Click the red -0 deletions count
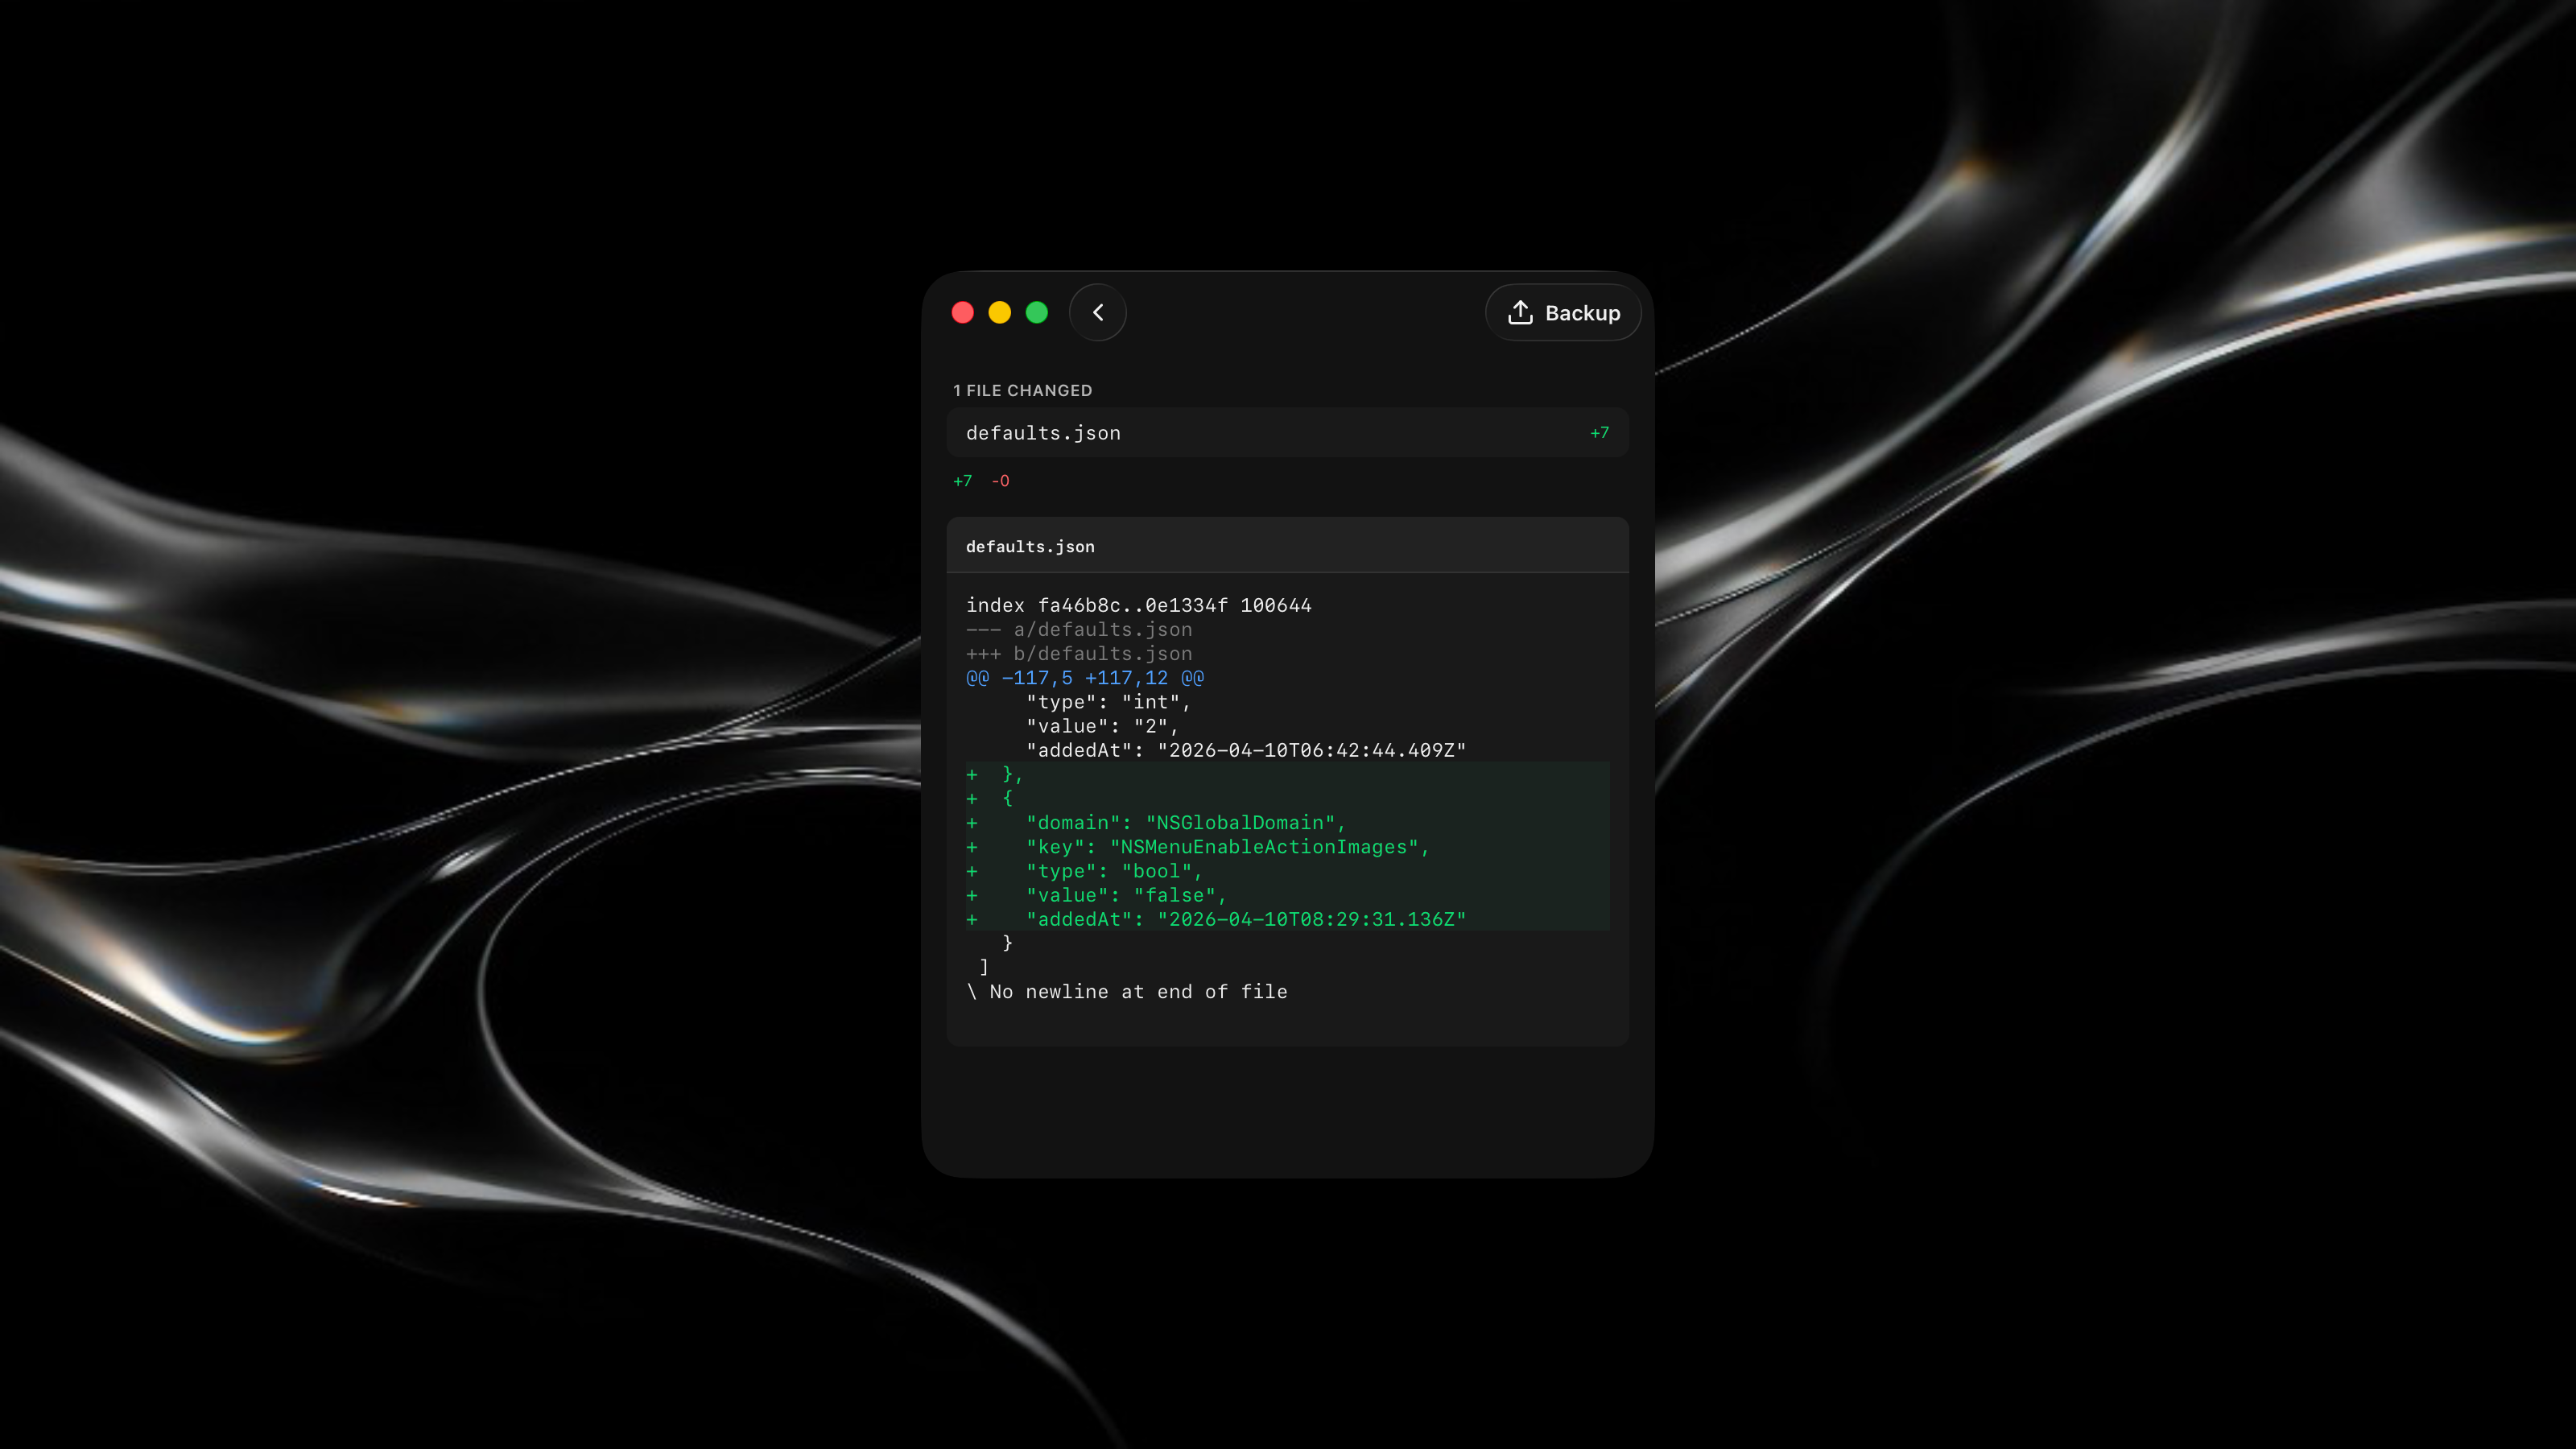The width and height of the screenshot is (2576, 1449). (x=1000, y=481)
